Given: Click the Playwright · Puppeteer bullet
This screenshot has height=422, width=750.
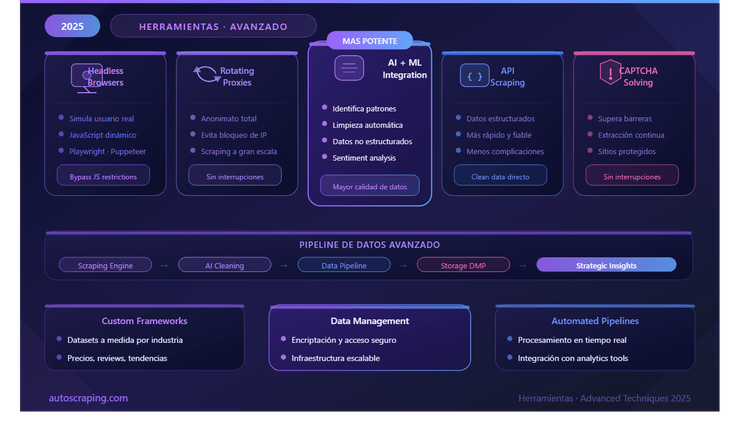Looking at the screenshot, I should tap(108, 152).
